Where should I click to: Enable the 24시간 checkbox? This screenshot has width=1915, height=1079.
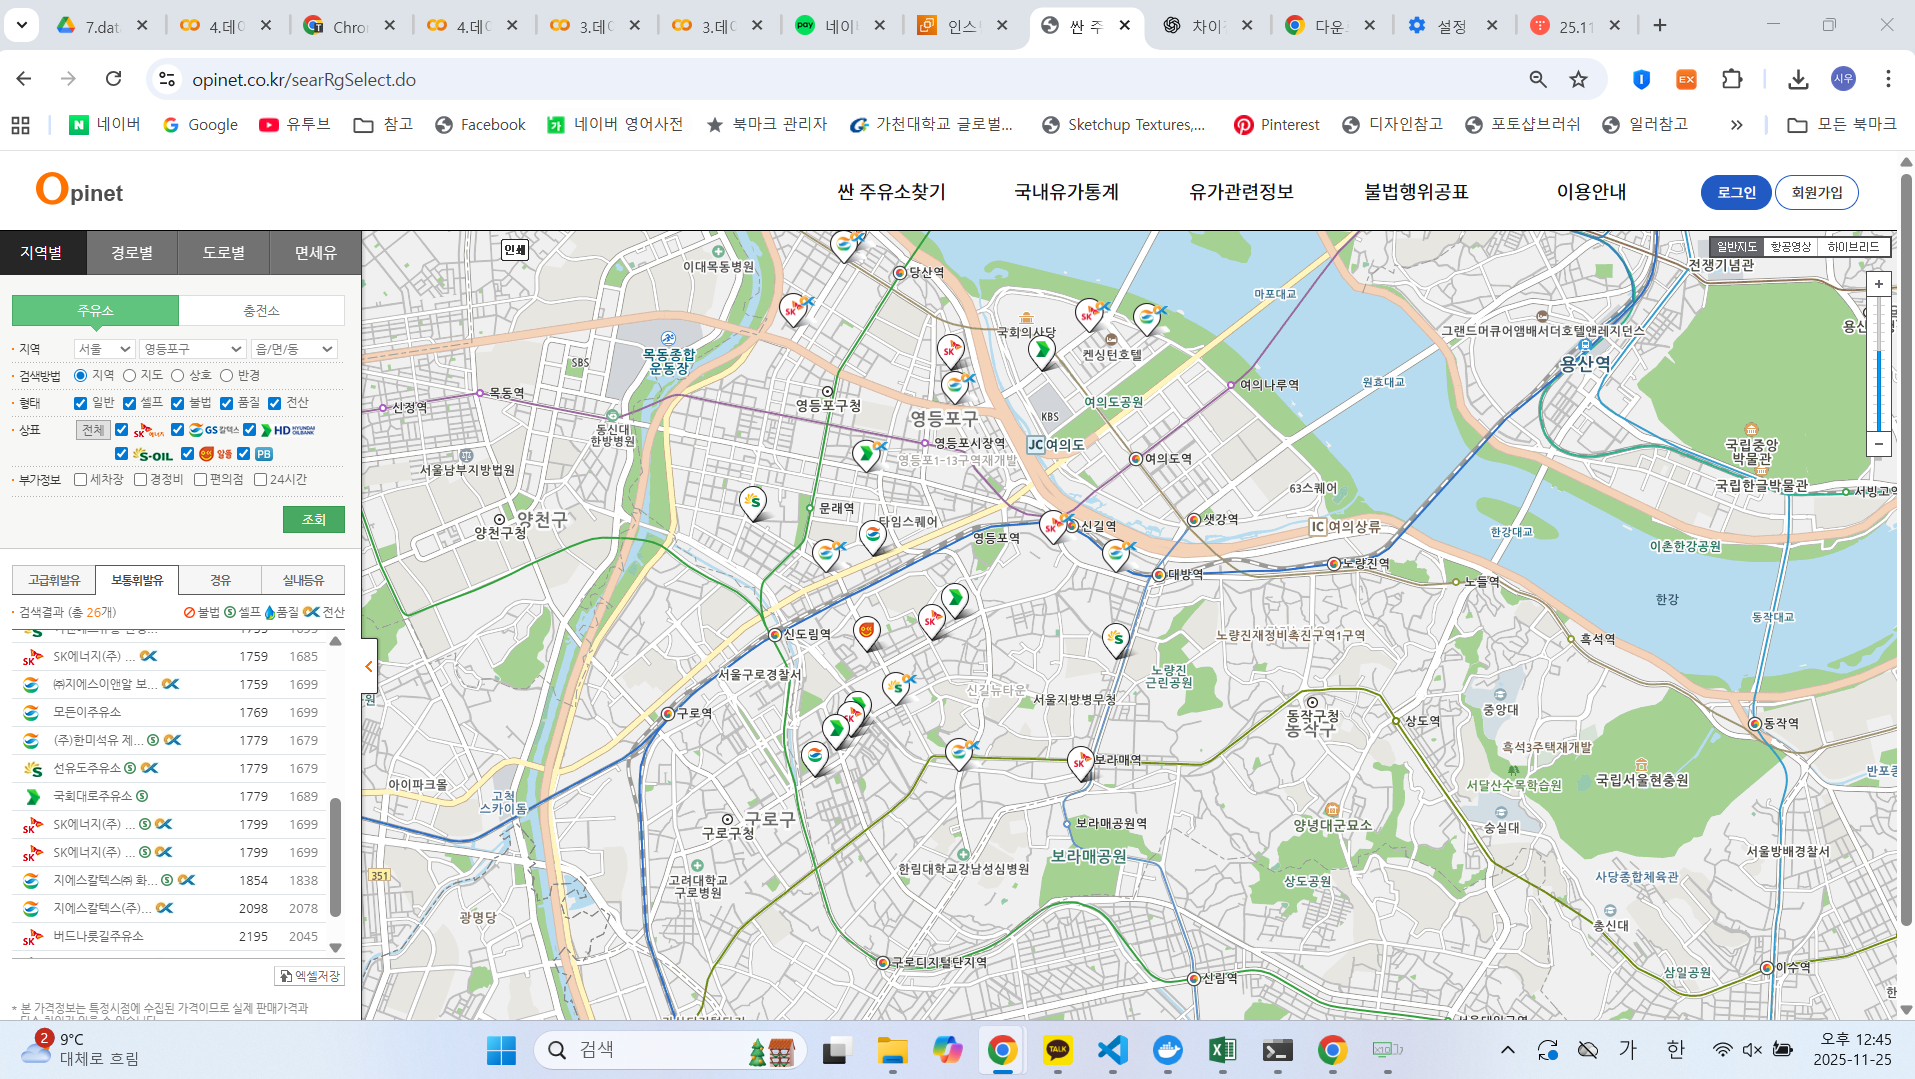pos(260,480)
